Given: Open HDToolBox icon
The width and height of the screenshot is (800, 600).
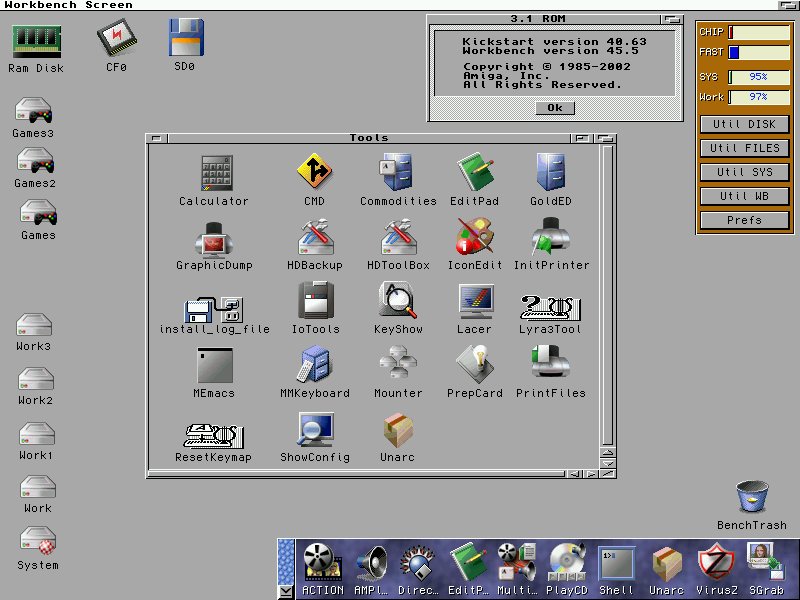Looking at the screenshot, I should coord(398,237).
